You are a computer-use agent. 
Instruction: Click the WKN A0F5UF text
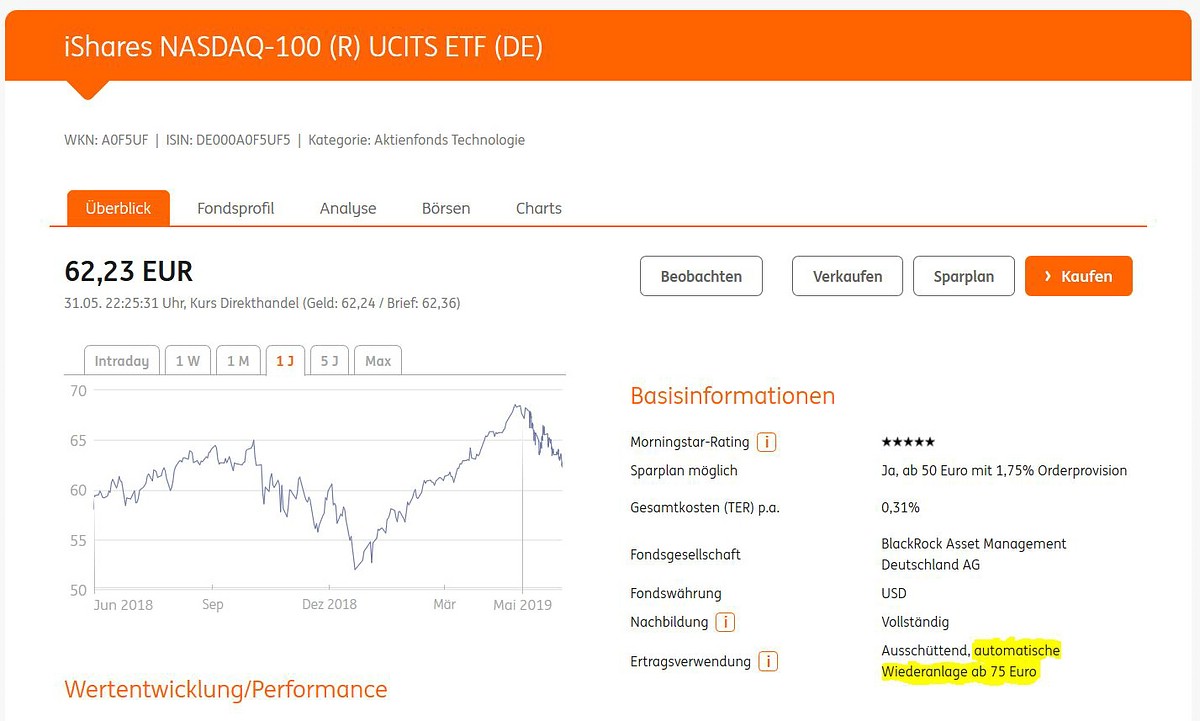[106, 140]
